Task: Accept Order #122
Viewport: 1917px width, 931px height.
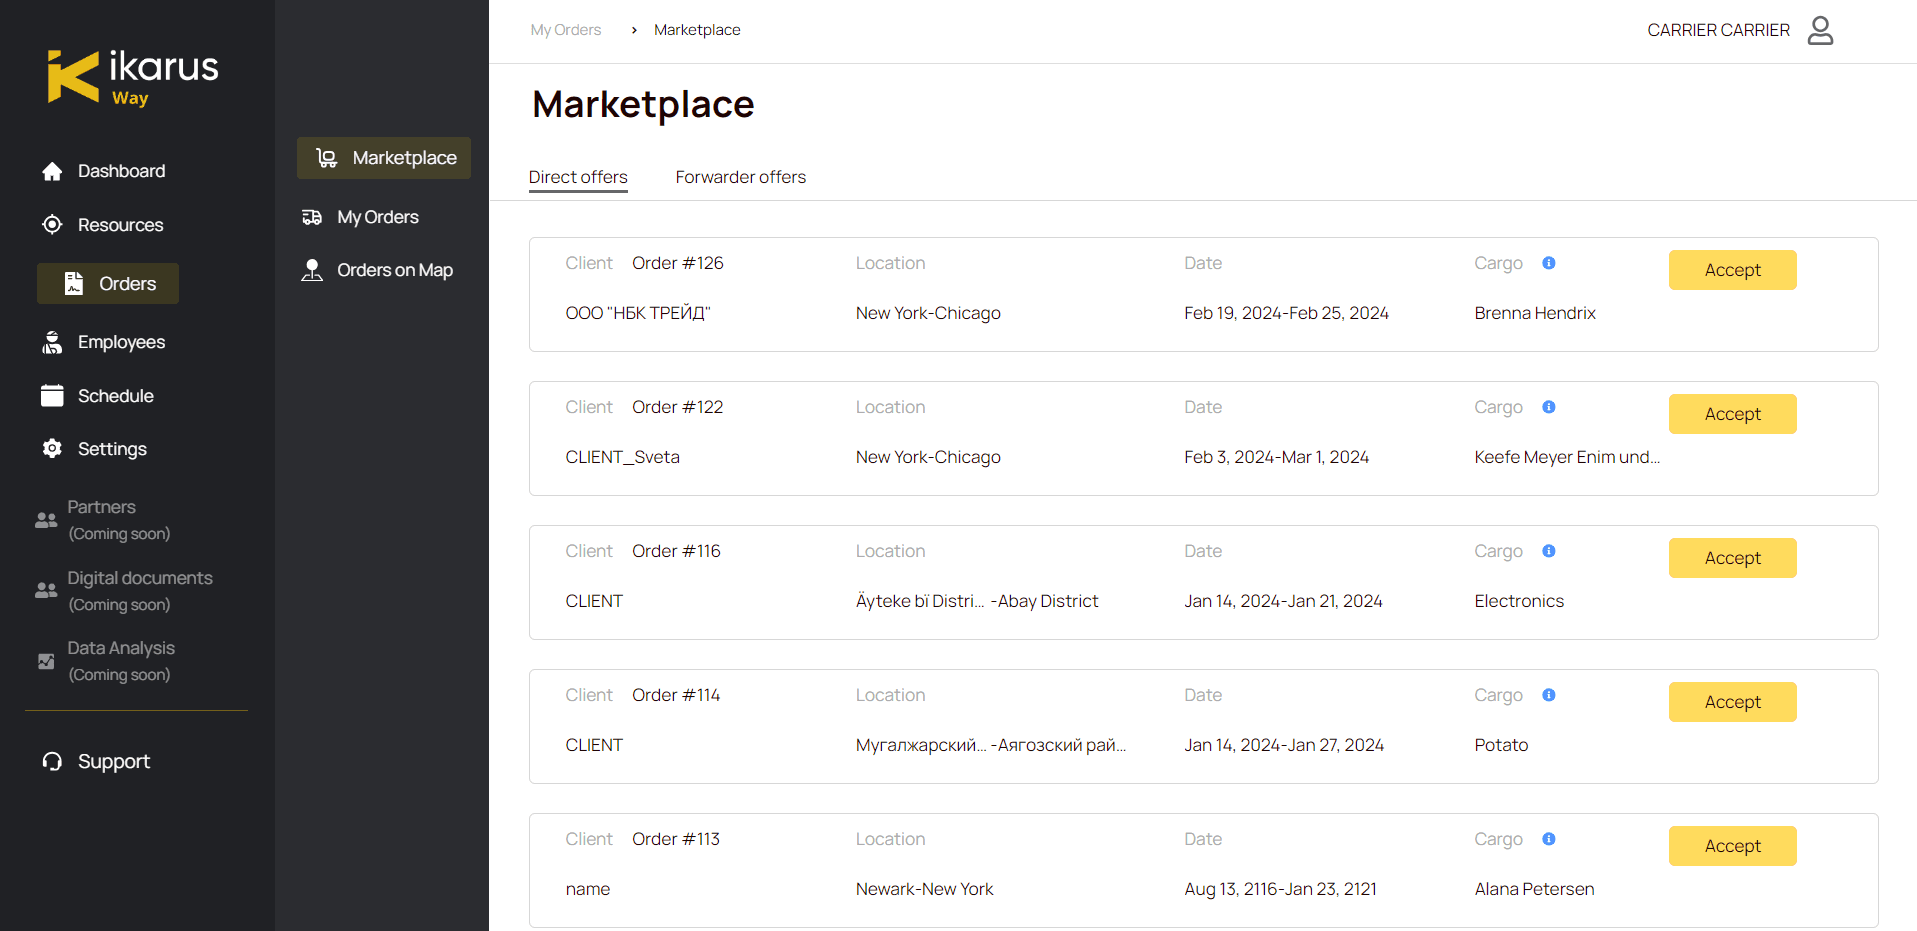Action: click(x=1732, y=414)
